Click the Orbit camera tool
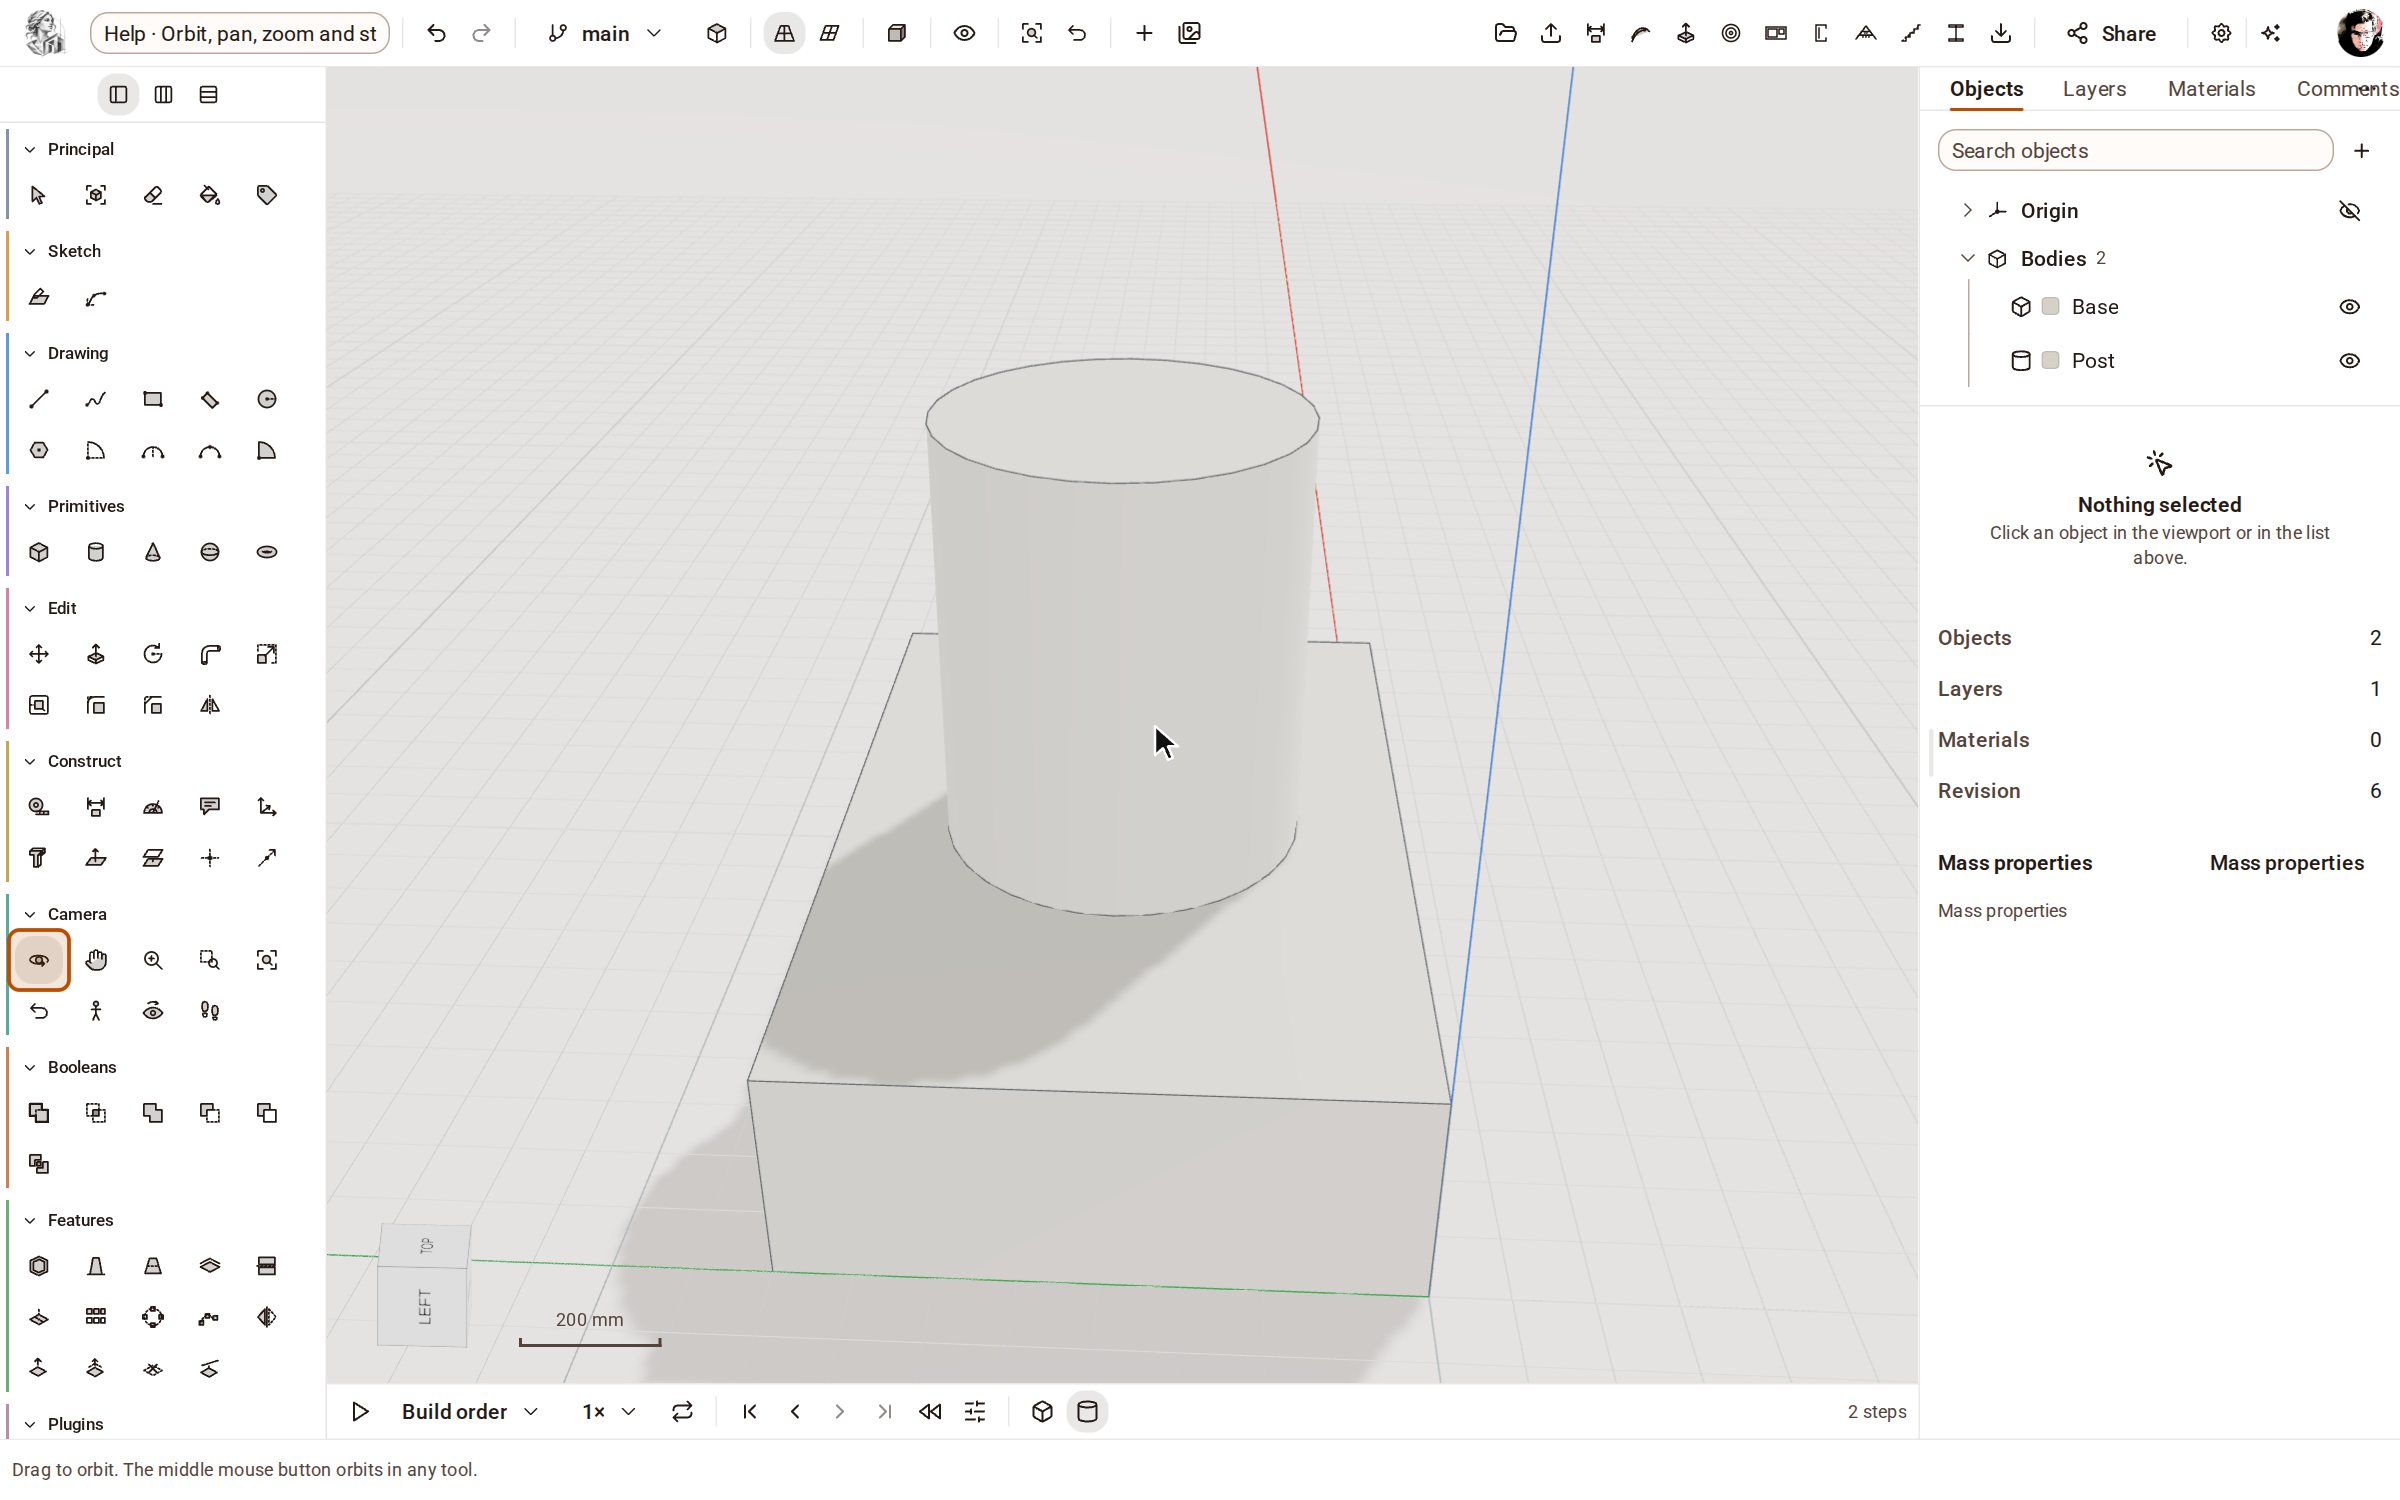The height and width of the screenshot is (1500, 2400). click(39, 960)
